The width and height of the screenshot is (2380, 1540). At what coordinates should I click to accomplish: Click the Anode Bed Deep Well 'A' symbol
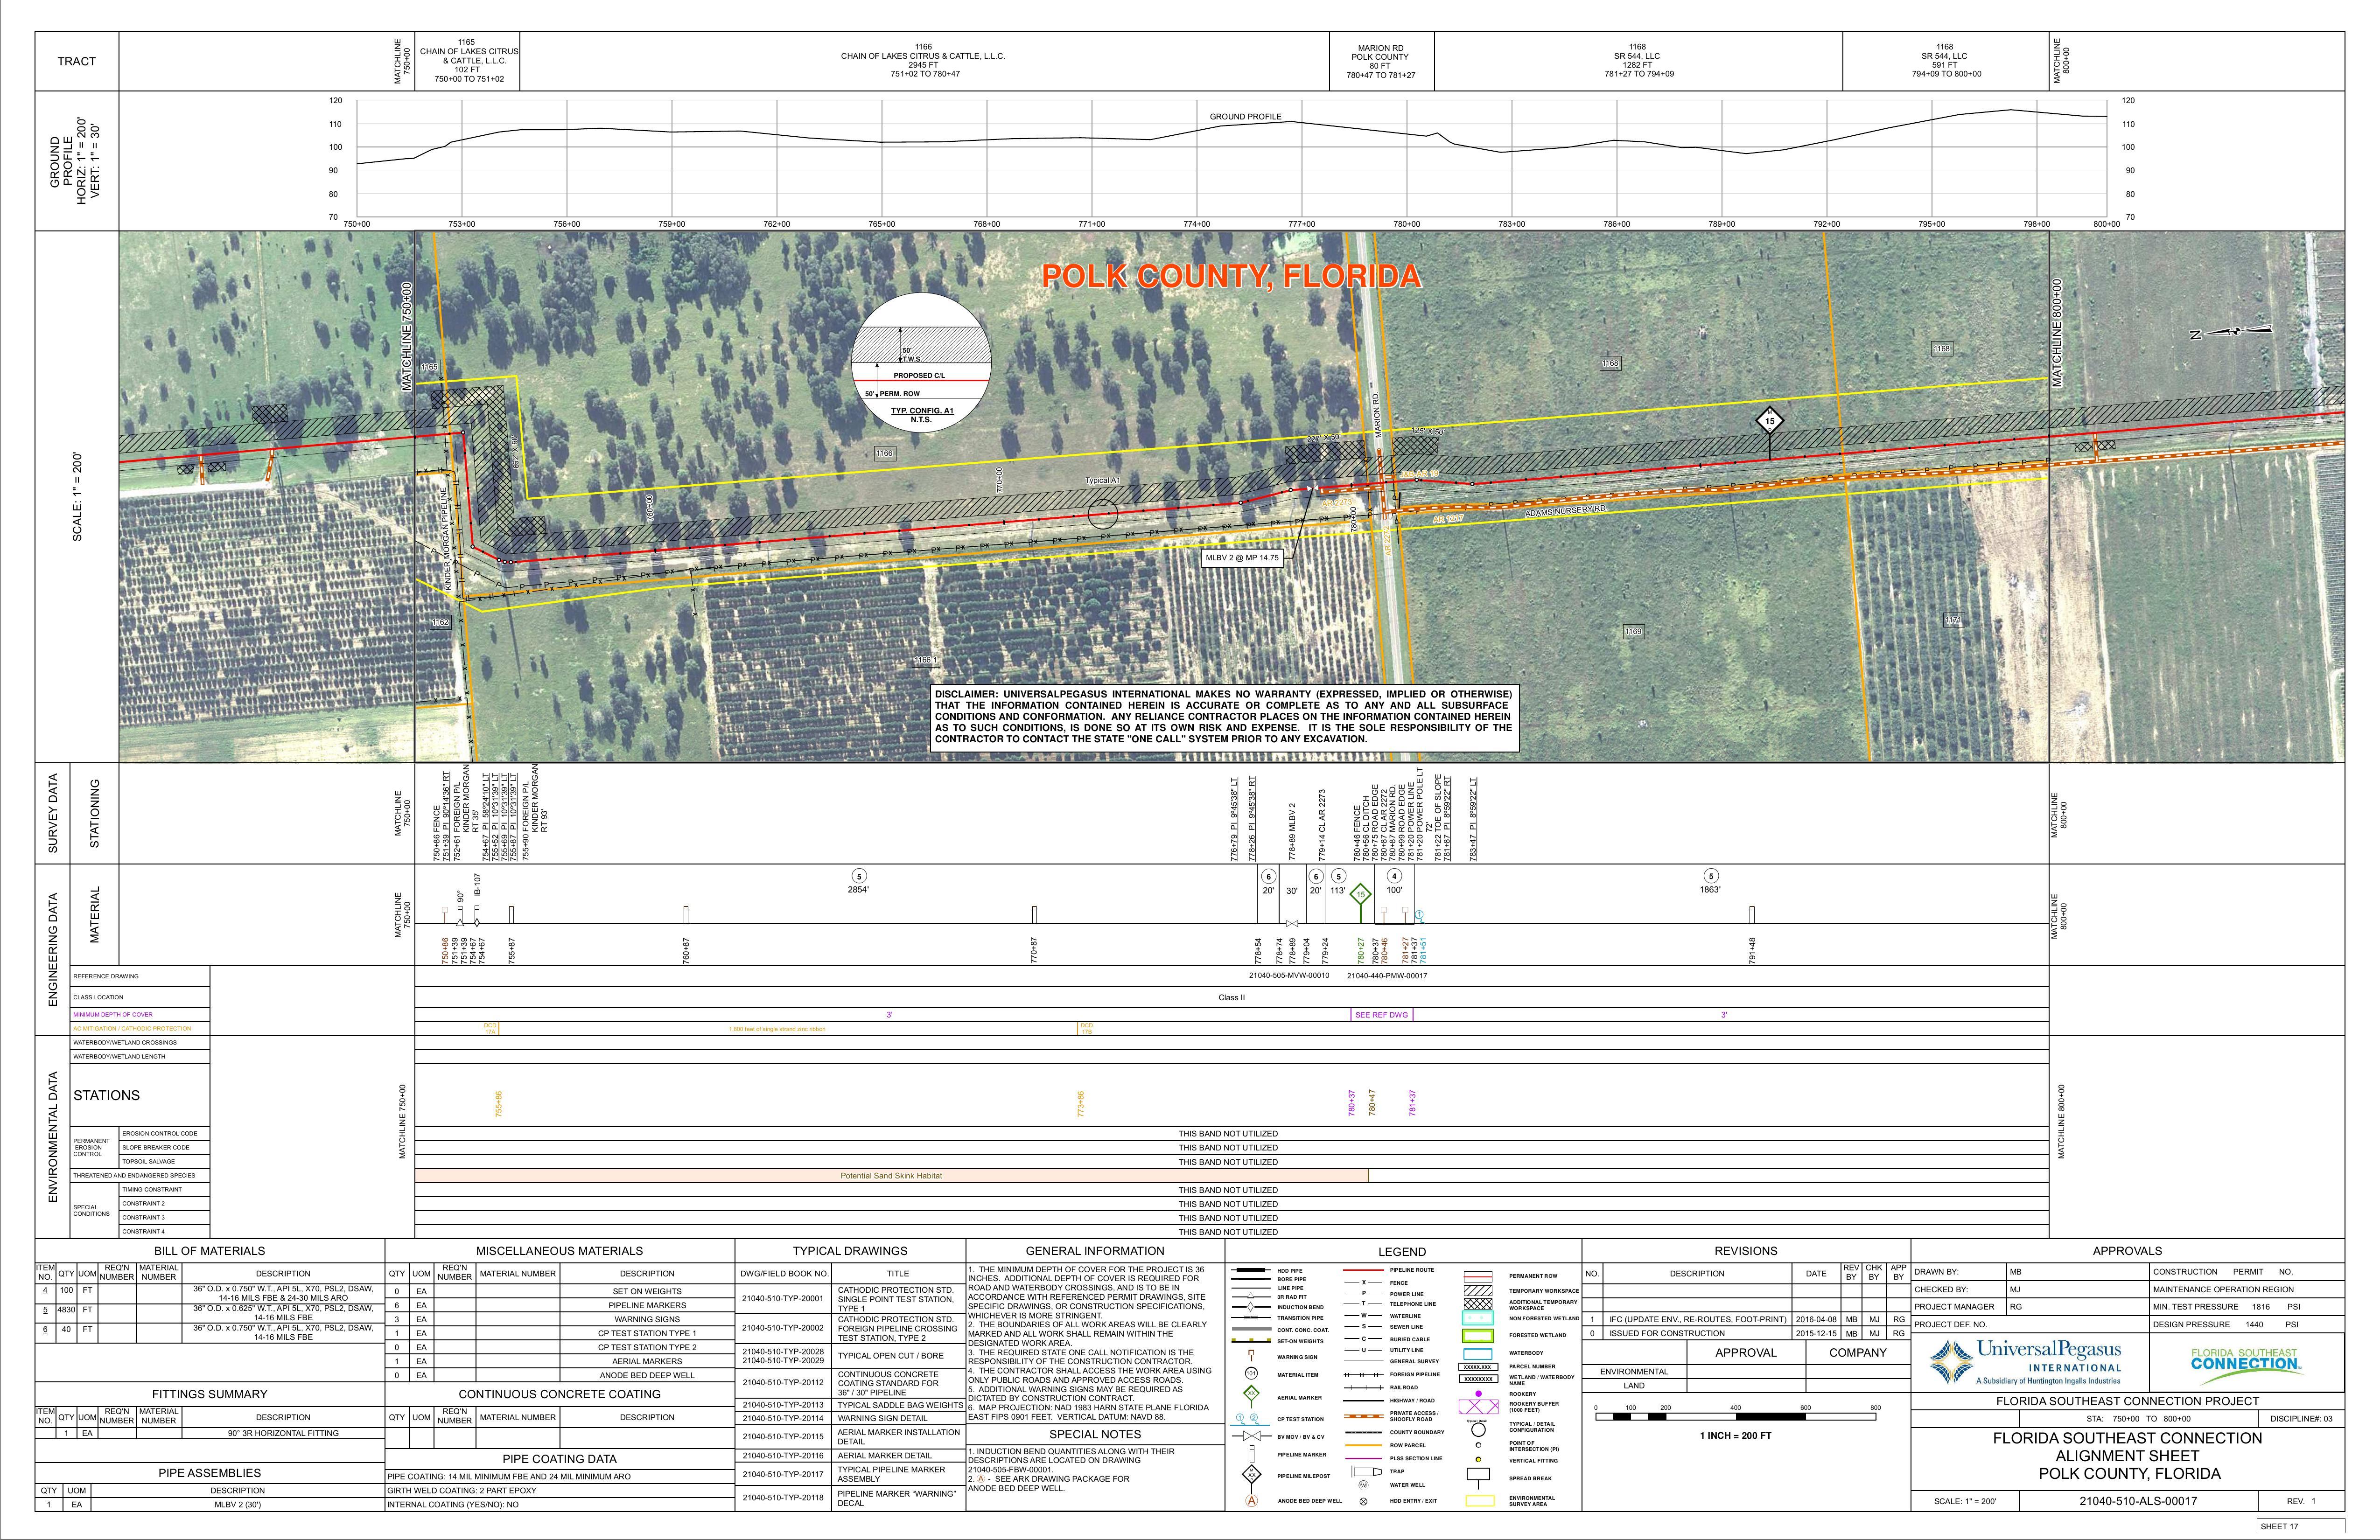(x=1252, y=1500)
